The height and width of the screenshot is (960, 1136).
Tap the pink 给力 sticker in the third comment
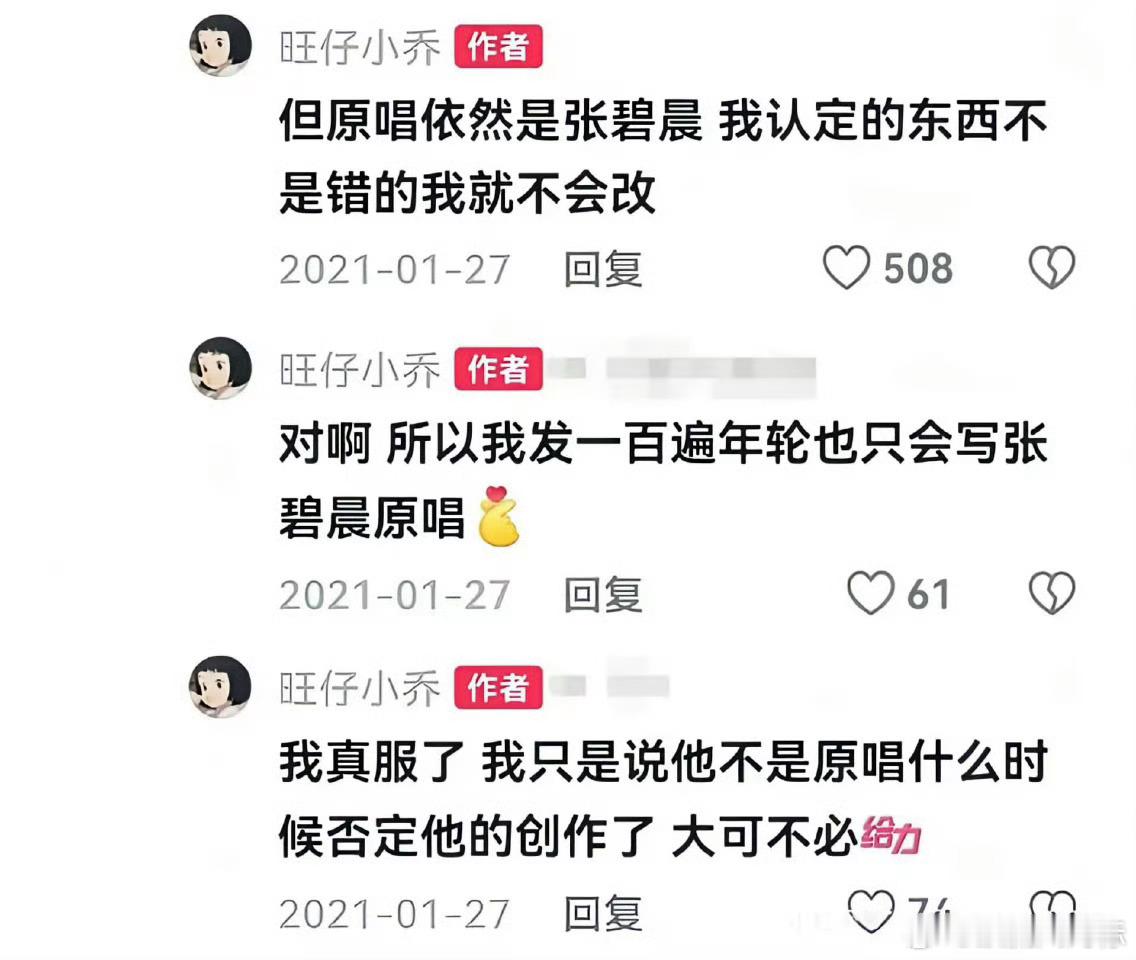tap(890, 835)
